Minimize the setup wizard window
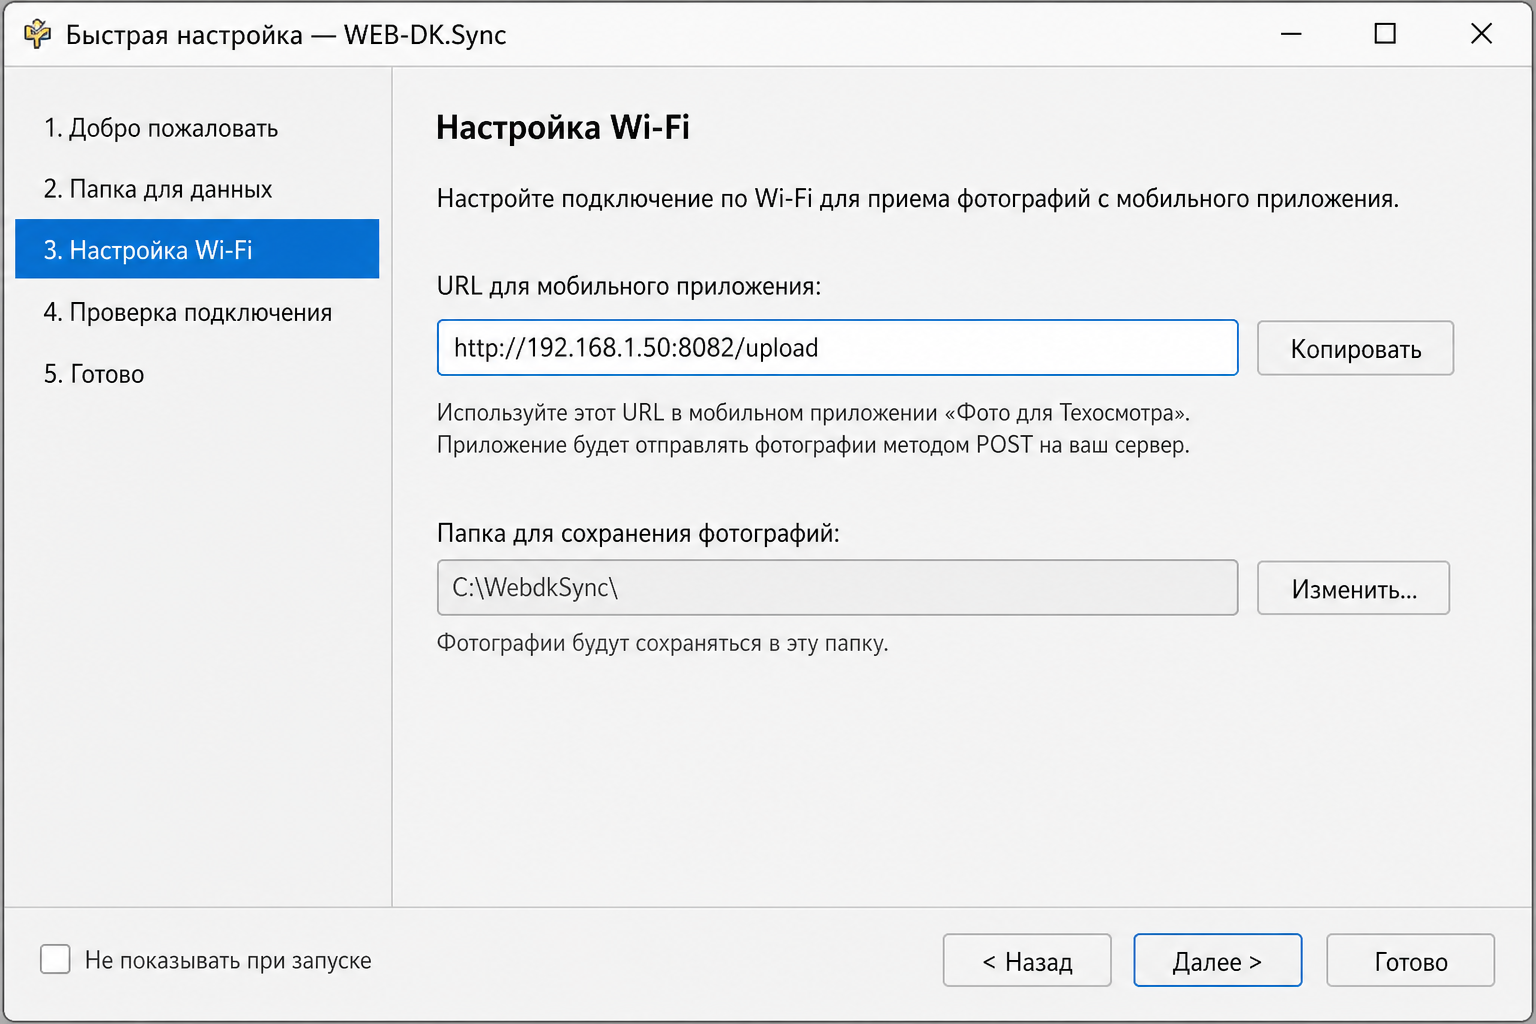 [x=1291, y=34]
